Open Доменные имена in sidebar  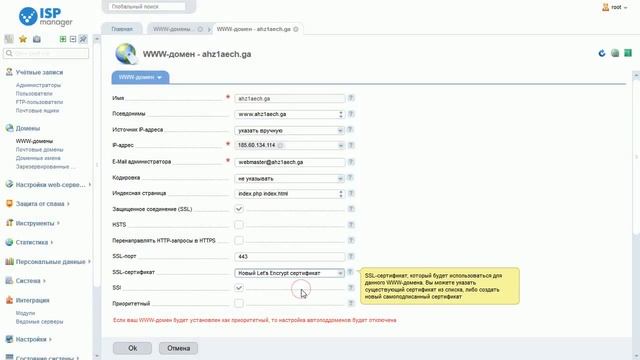pyautogui.click(x=38, y=158)
